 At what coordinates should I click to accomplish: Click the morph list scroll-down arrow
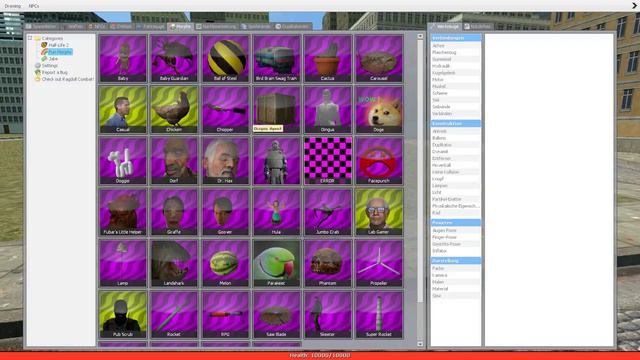420,344
